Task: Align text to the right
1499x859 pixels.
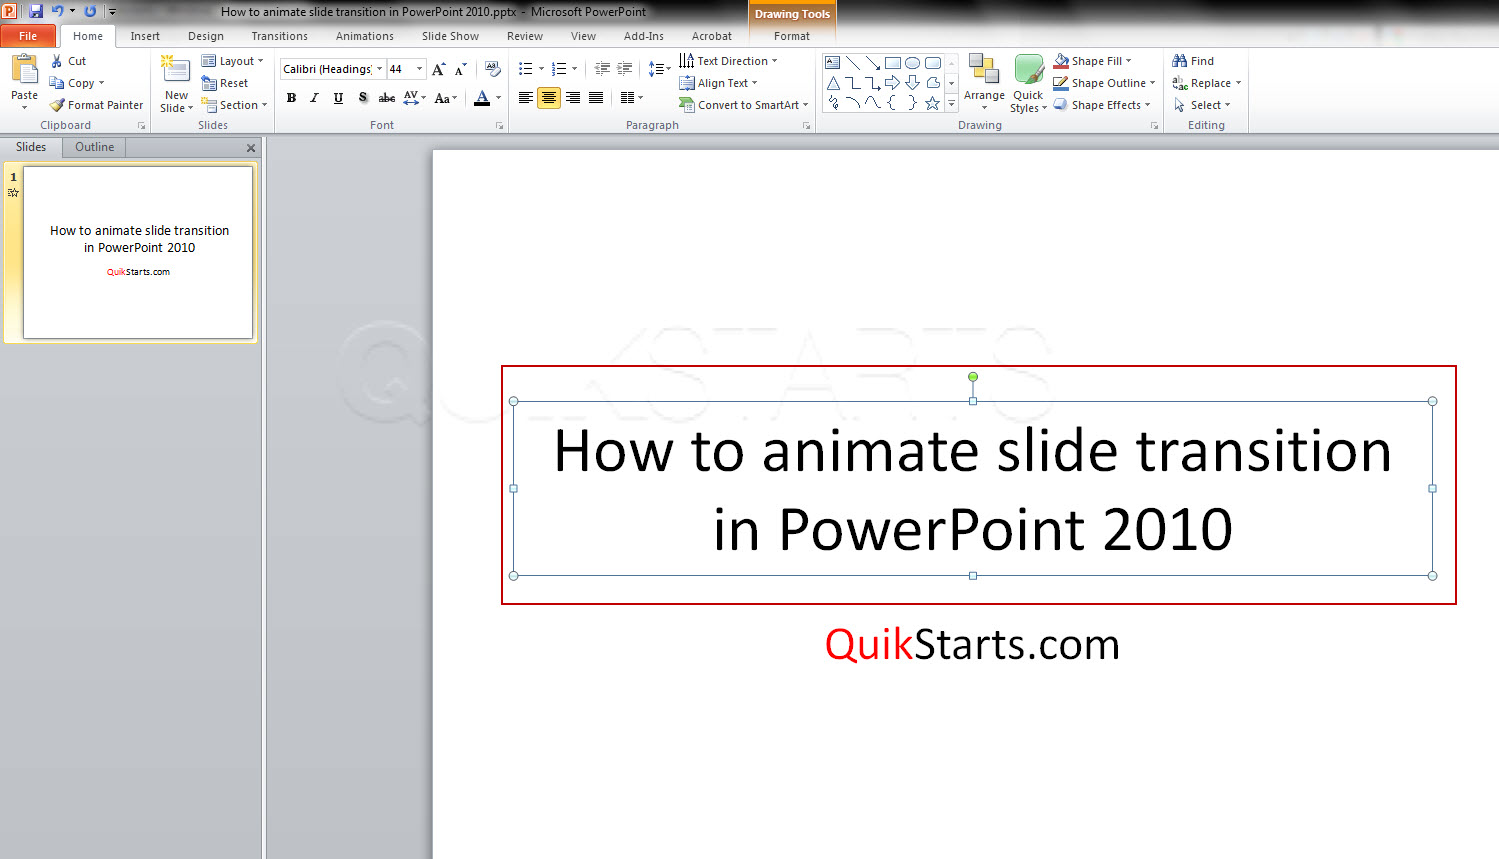Action: 573,97
